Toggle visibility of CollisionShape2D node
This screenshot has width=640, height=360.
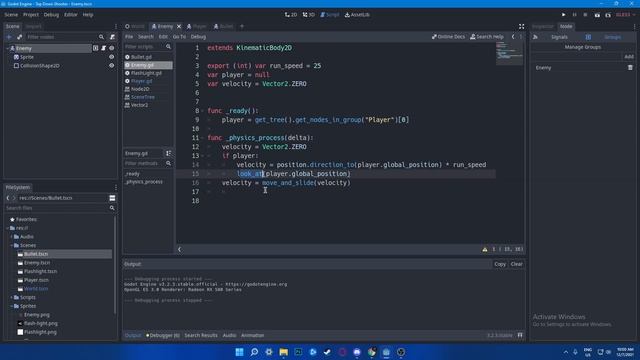[x=111, y=65]
